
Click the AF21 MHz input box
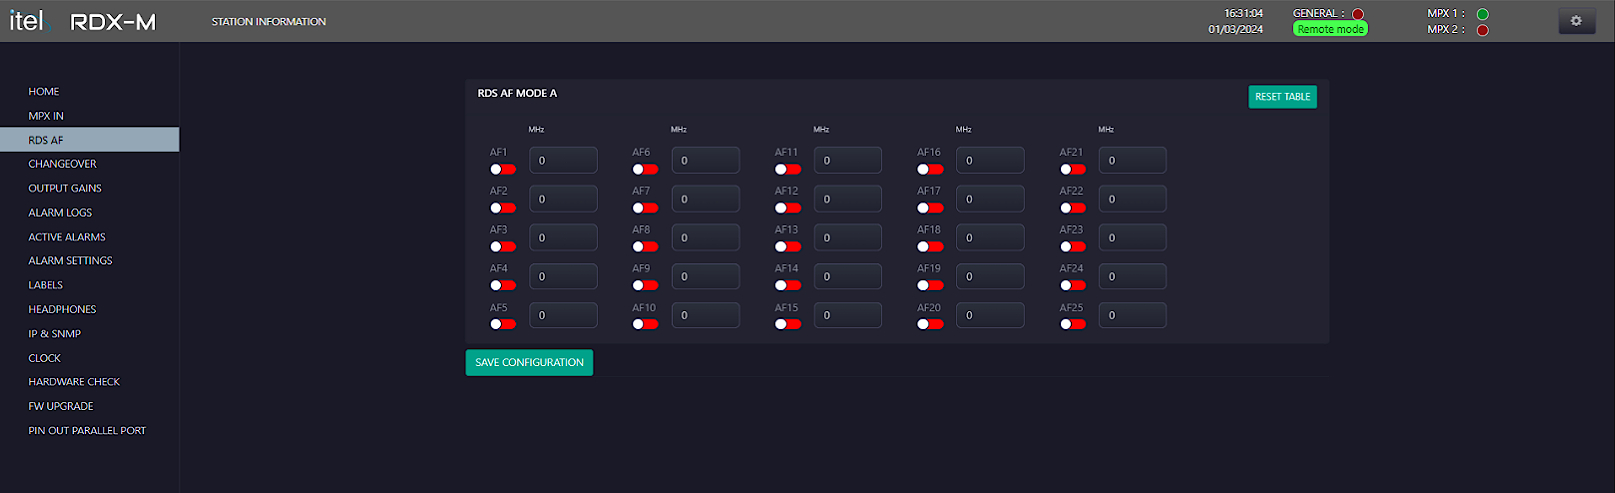point(1132,160)
